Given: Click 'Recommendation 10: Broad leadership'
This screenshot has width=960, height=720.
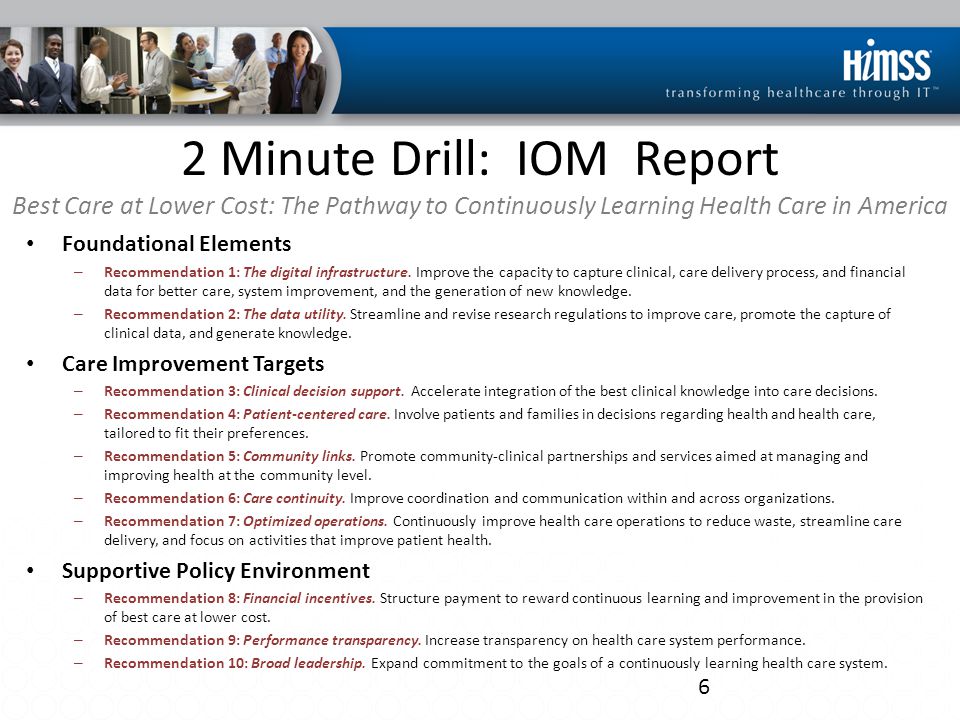Looking at the screenshot, I should pyautogui.click(x=235, y=663).
